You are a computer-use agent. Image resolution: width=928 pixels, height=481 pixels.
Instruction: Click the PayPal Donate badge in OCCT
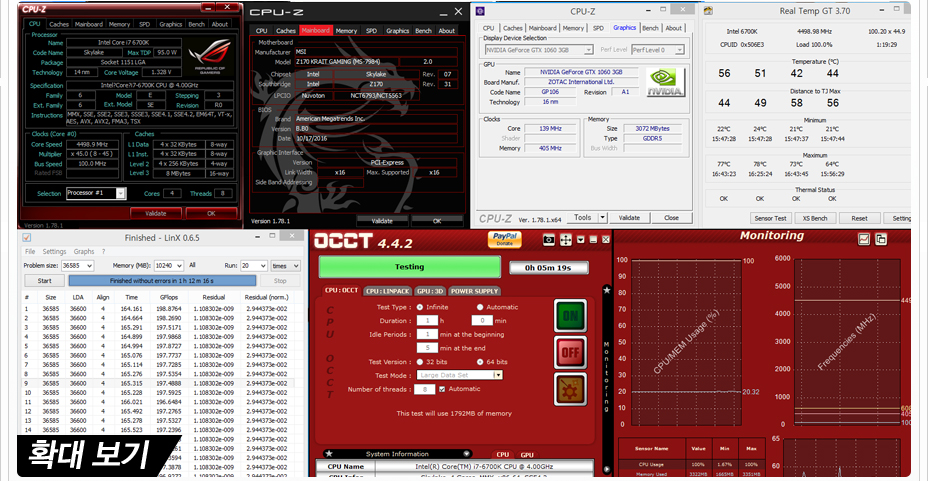point(505,239)
